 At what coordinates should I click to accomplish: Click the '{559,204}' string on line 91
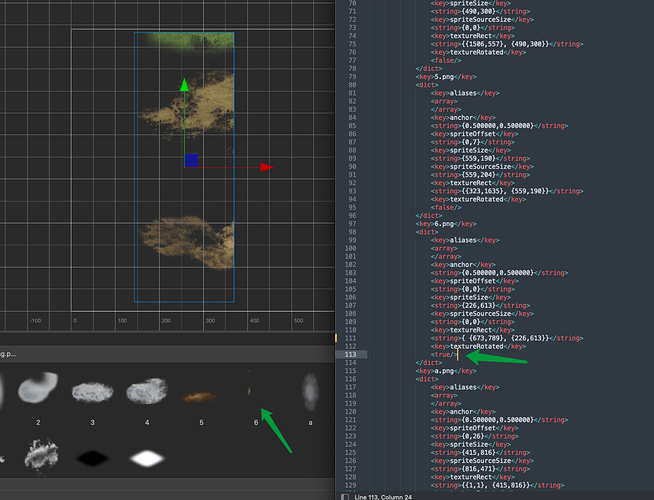pos(476,175)
